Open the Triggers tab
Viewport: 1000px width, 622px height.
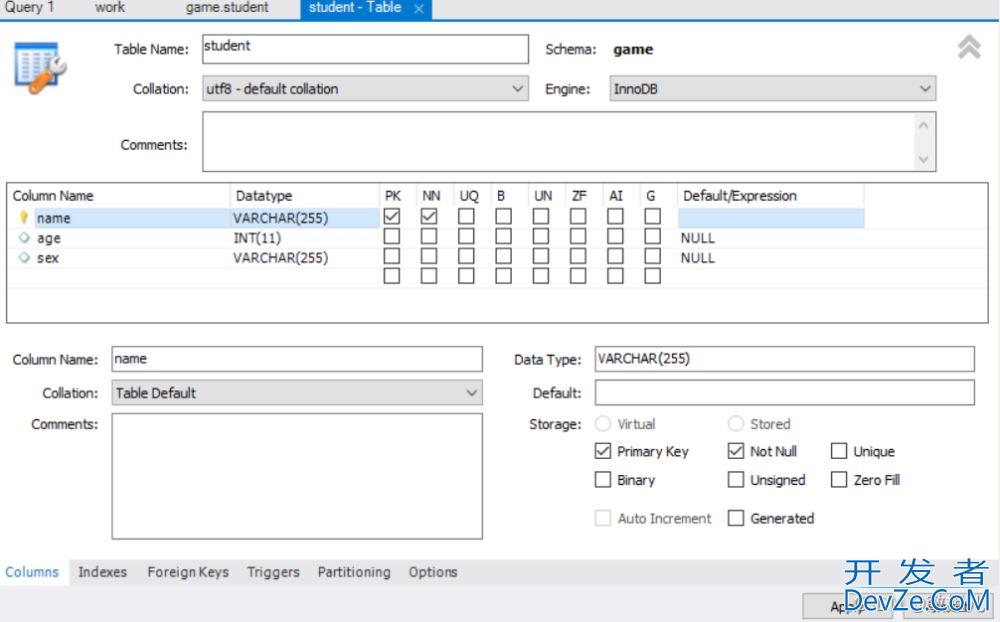coord(274,572)
